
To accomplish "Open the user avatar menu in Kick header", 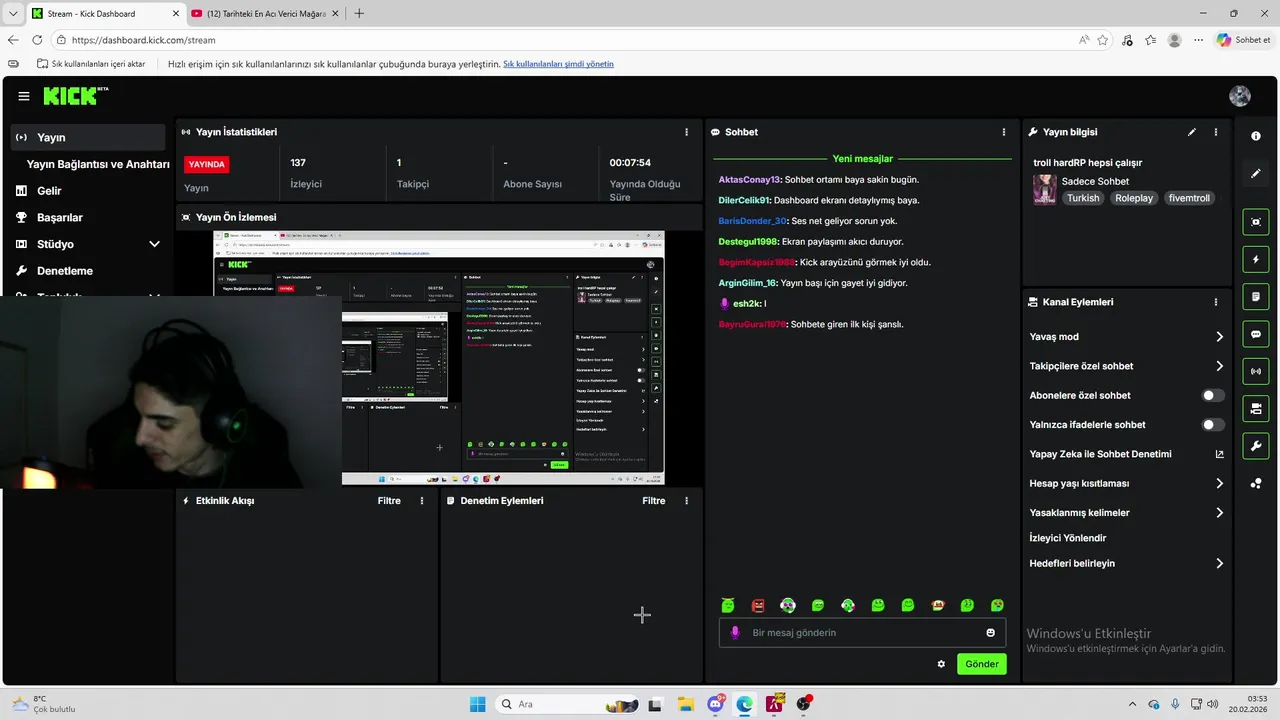I will [1240, 96].
